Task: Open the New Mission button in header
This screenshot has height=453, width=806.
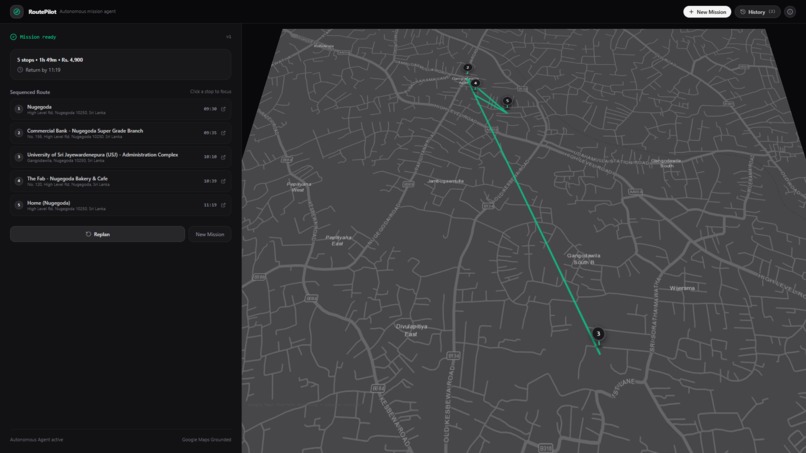Action: click(x=707, y=12)
